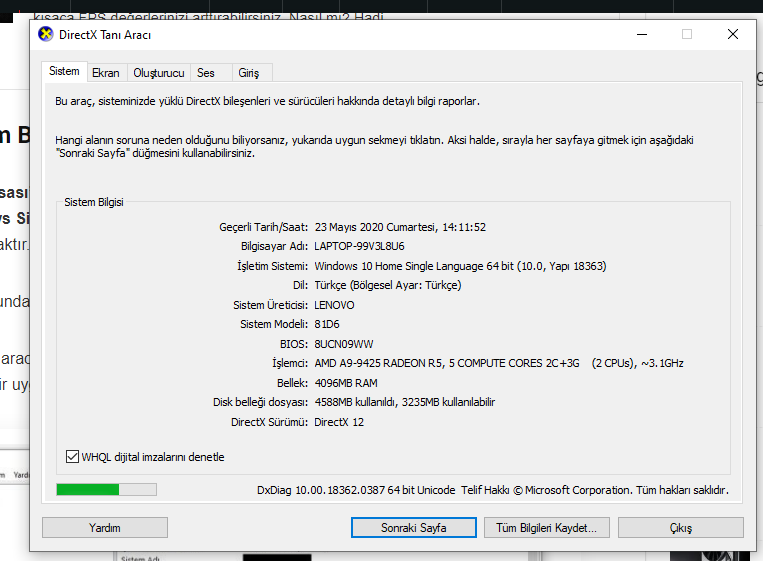763x561 pixels.
Task: Click the DirectX Sürümü label
Action: [270, 422]
